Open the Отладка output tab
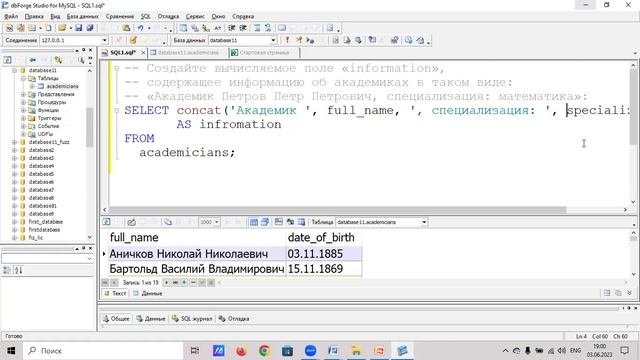640x360 pixels. (x=234, y=318)
